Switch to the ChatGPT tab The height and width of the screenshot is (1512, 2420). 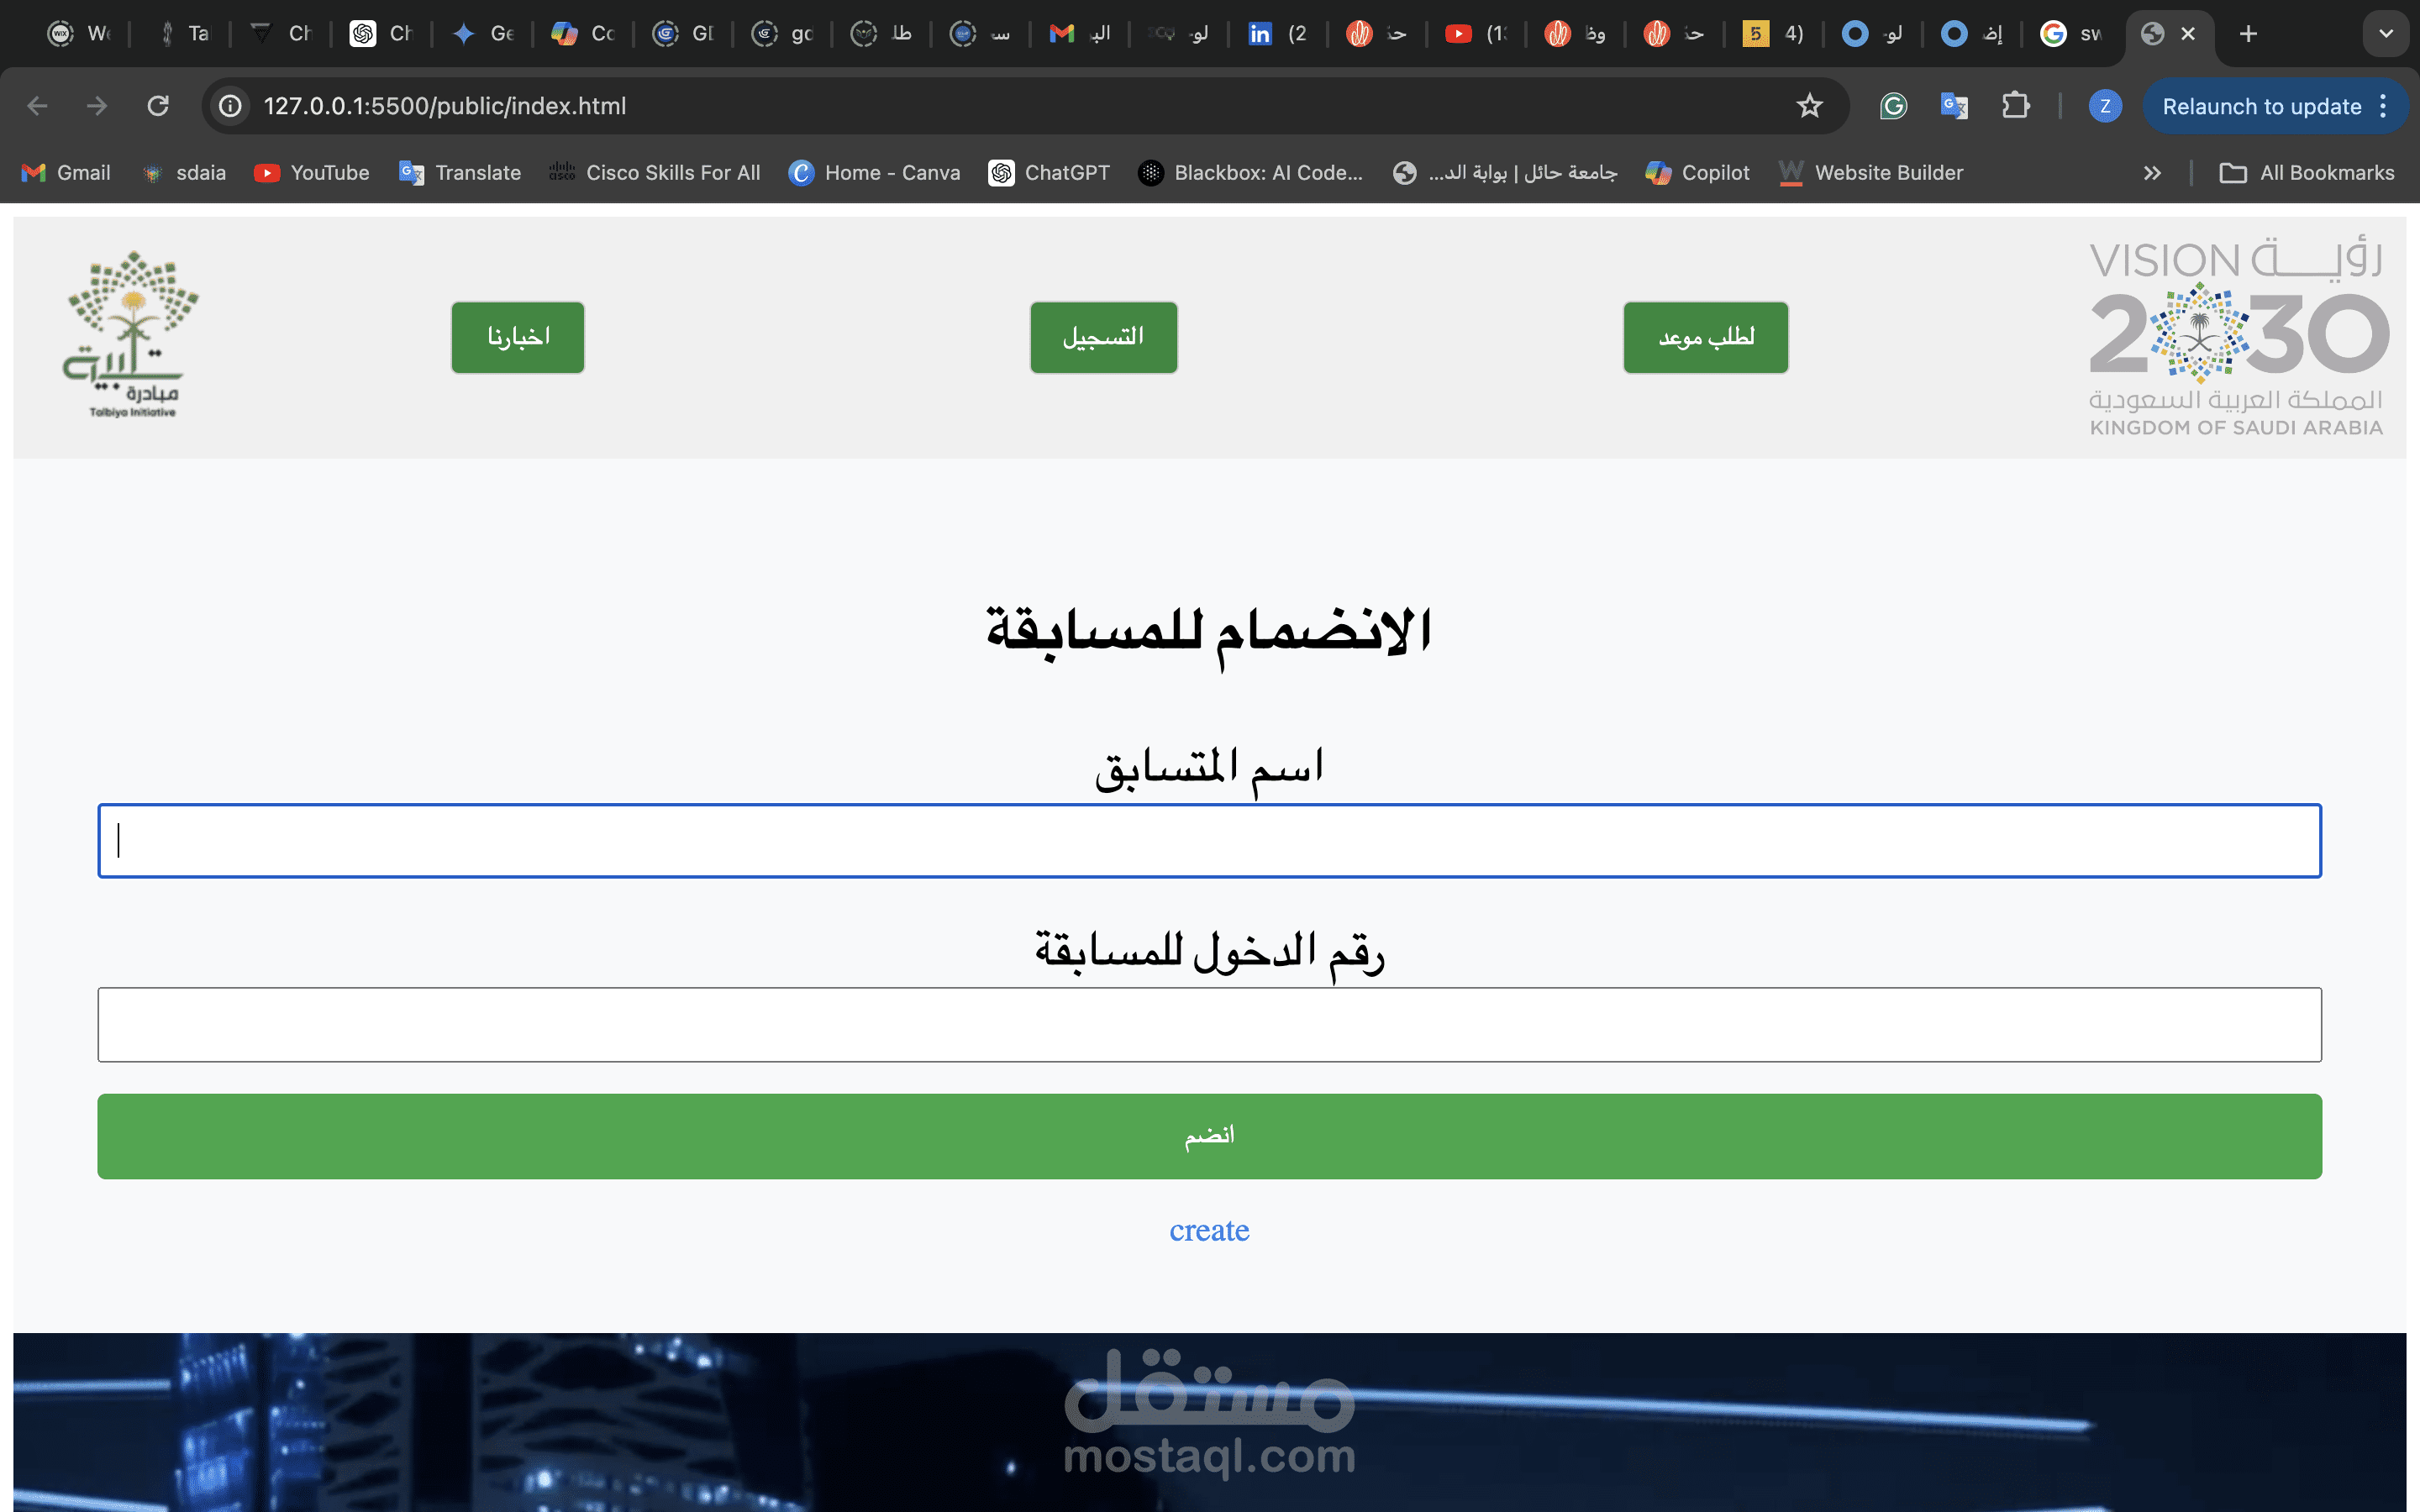[x=382, y=34]
